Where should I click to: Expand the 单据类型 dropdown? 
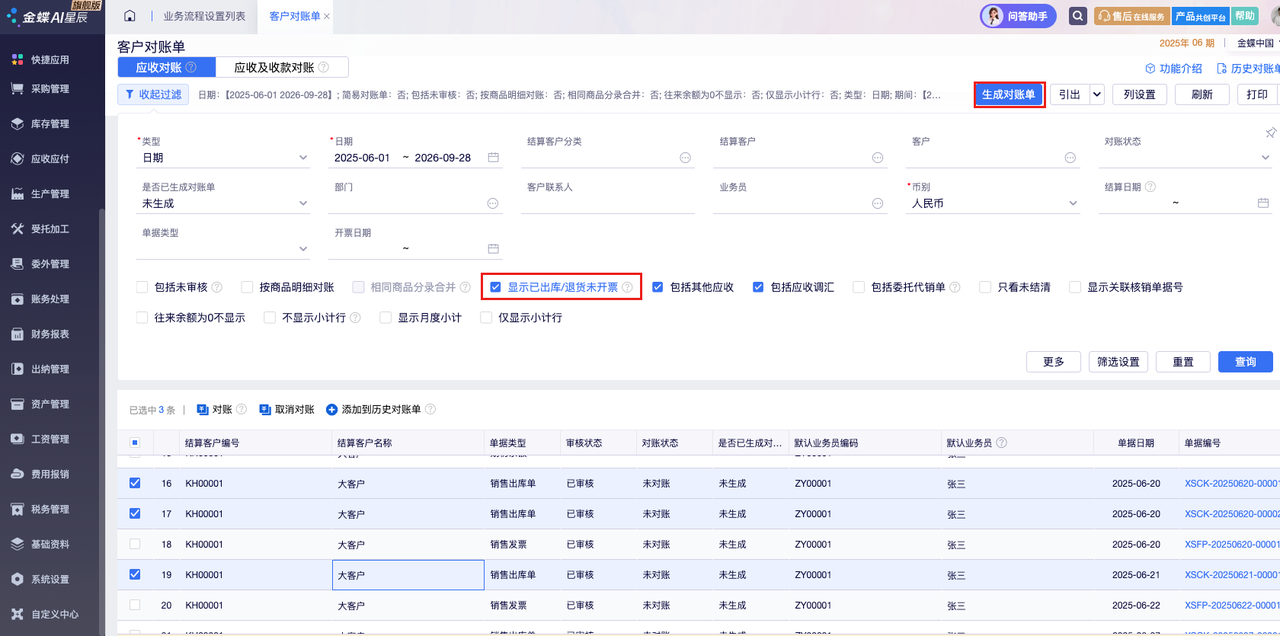tap(304, 249)
